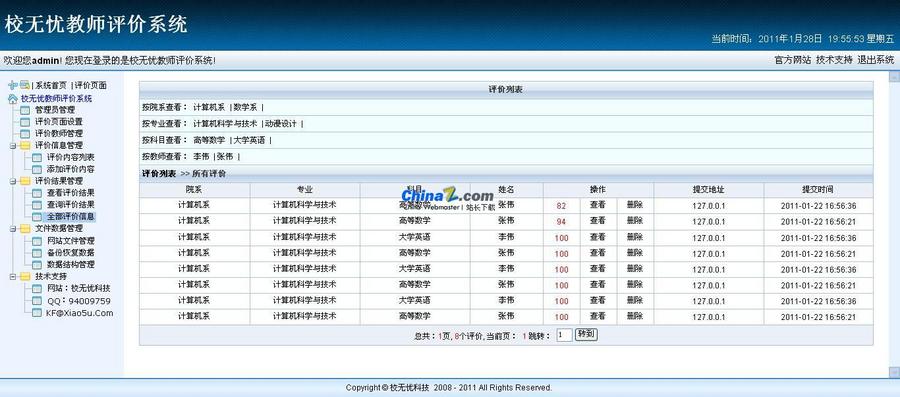Image resolution: width=900 pixels, height=397 pixels.
Task: Click the home icon next to 校无忧教师评价系统
Action: tap(13, 99)
